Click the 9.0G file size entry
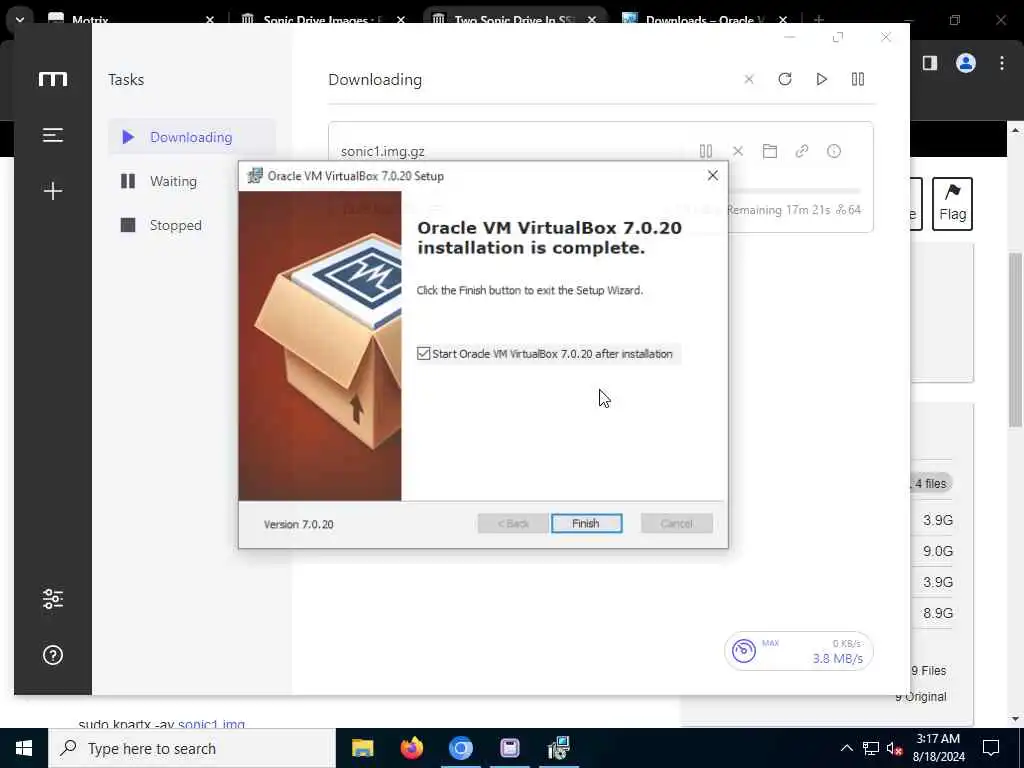This screenshot has width=1024, height=768. pos(937,551)
